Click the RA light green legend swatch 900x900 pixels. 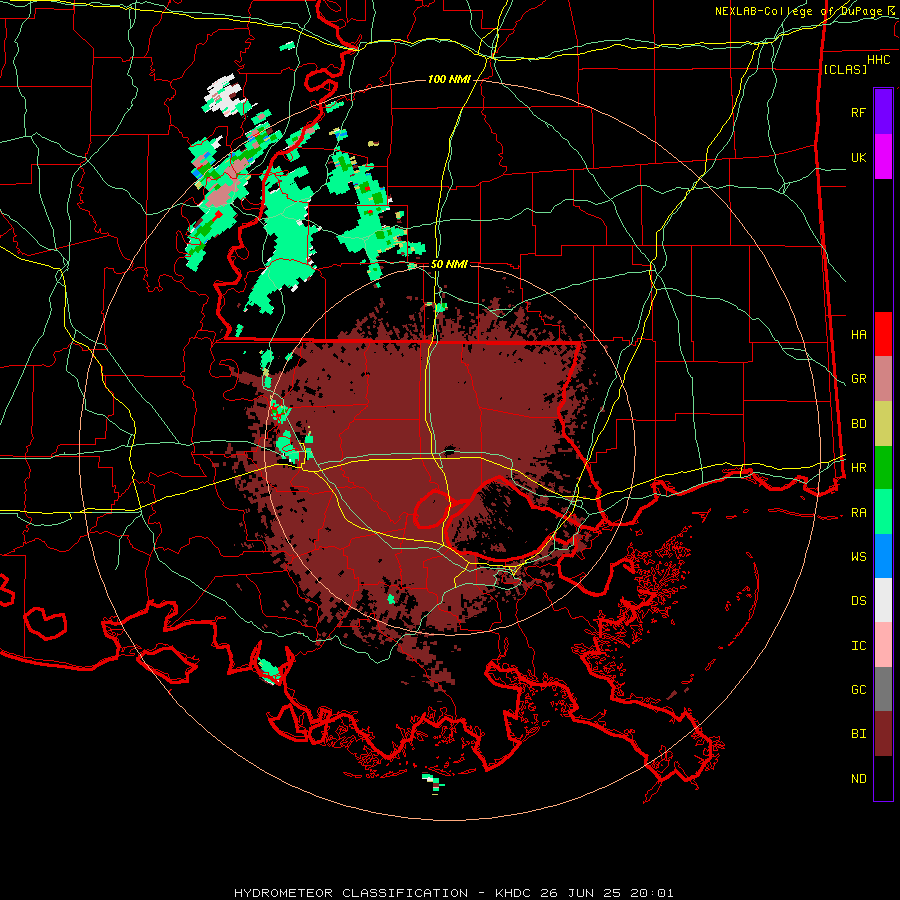pyautogui.click(x=883, y=512)
